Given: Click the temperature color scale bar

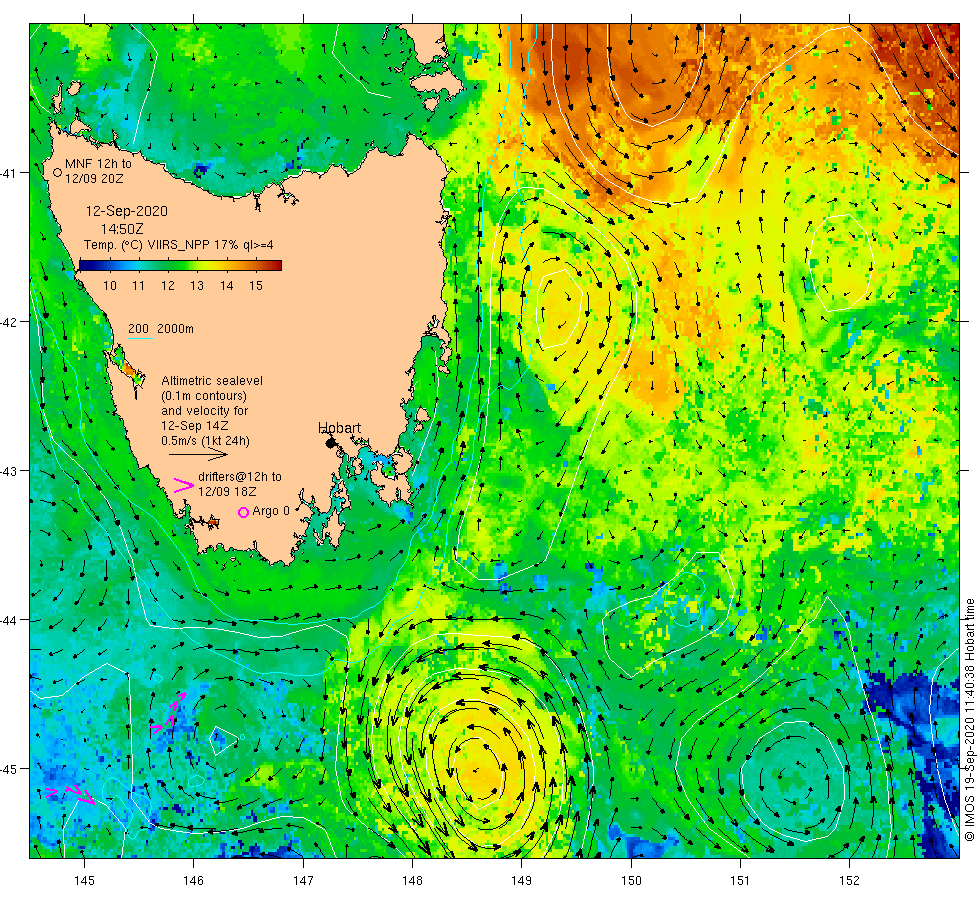Looking at the screenshot, I should click(x=181, y=266).
